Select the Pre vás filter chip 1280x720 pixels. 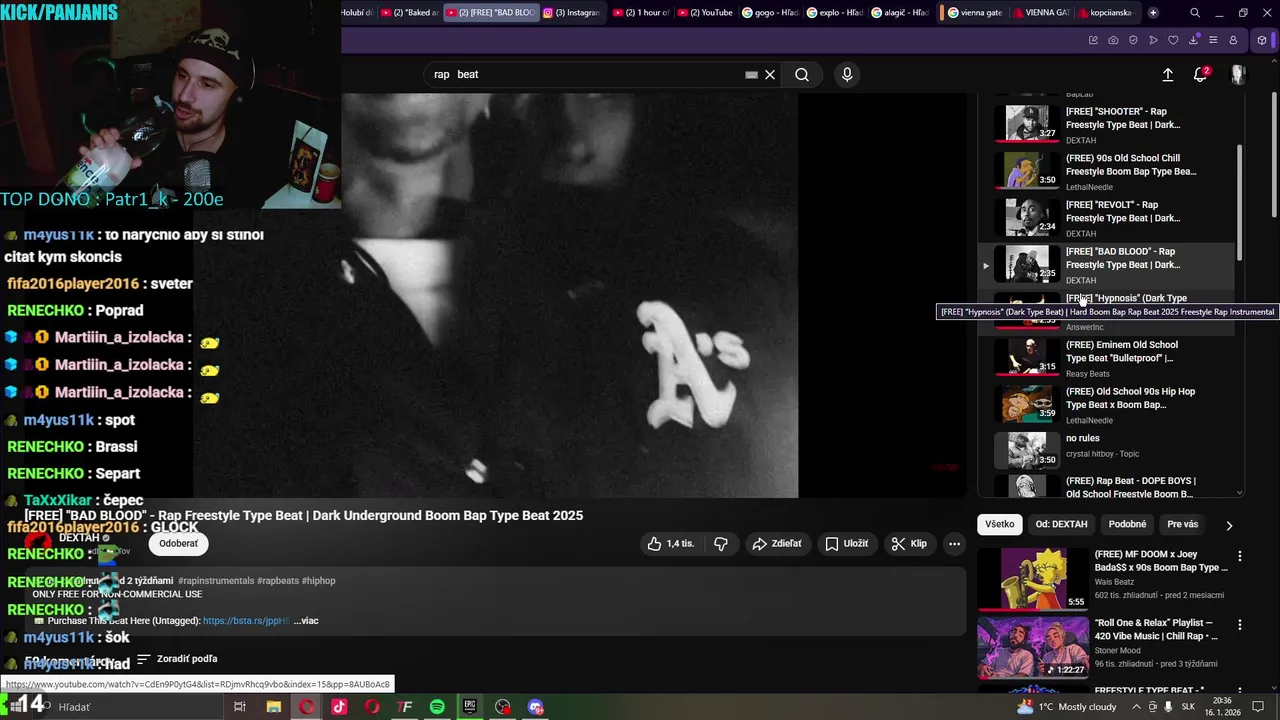pos(1182,525)
